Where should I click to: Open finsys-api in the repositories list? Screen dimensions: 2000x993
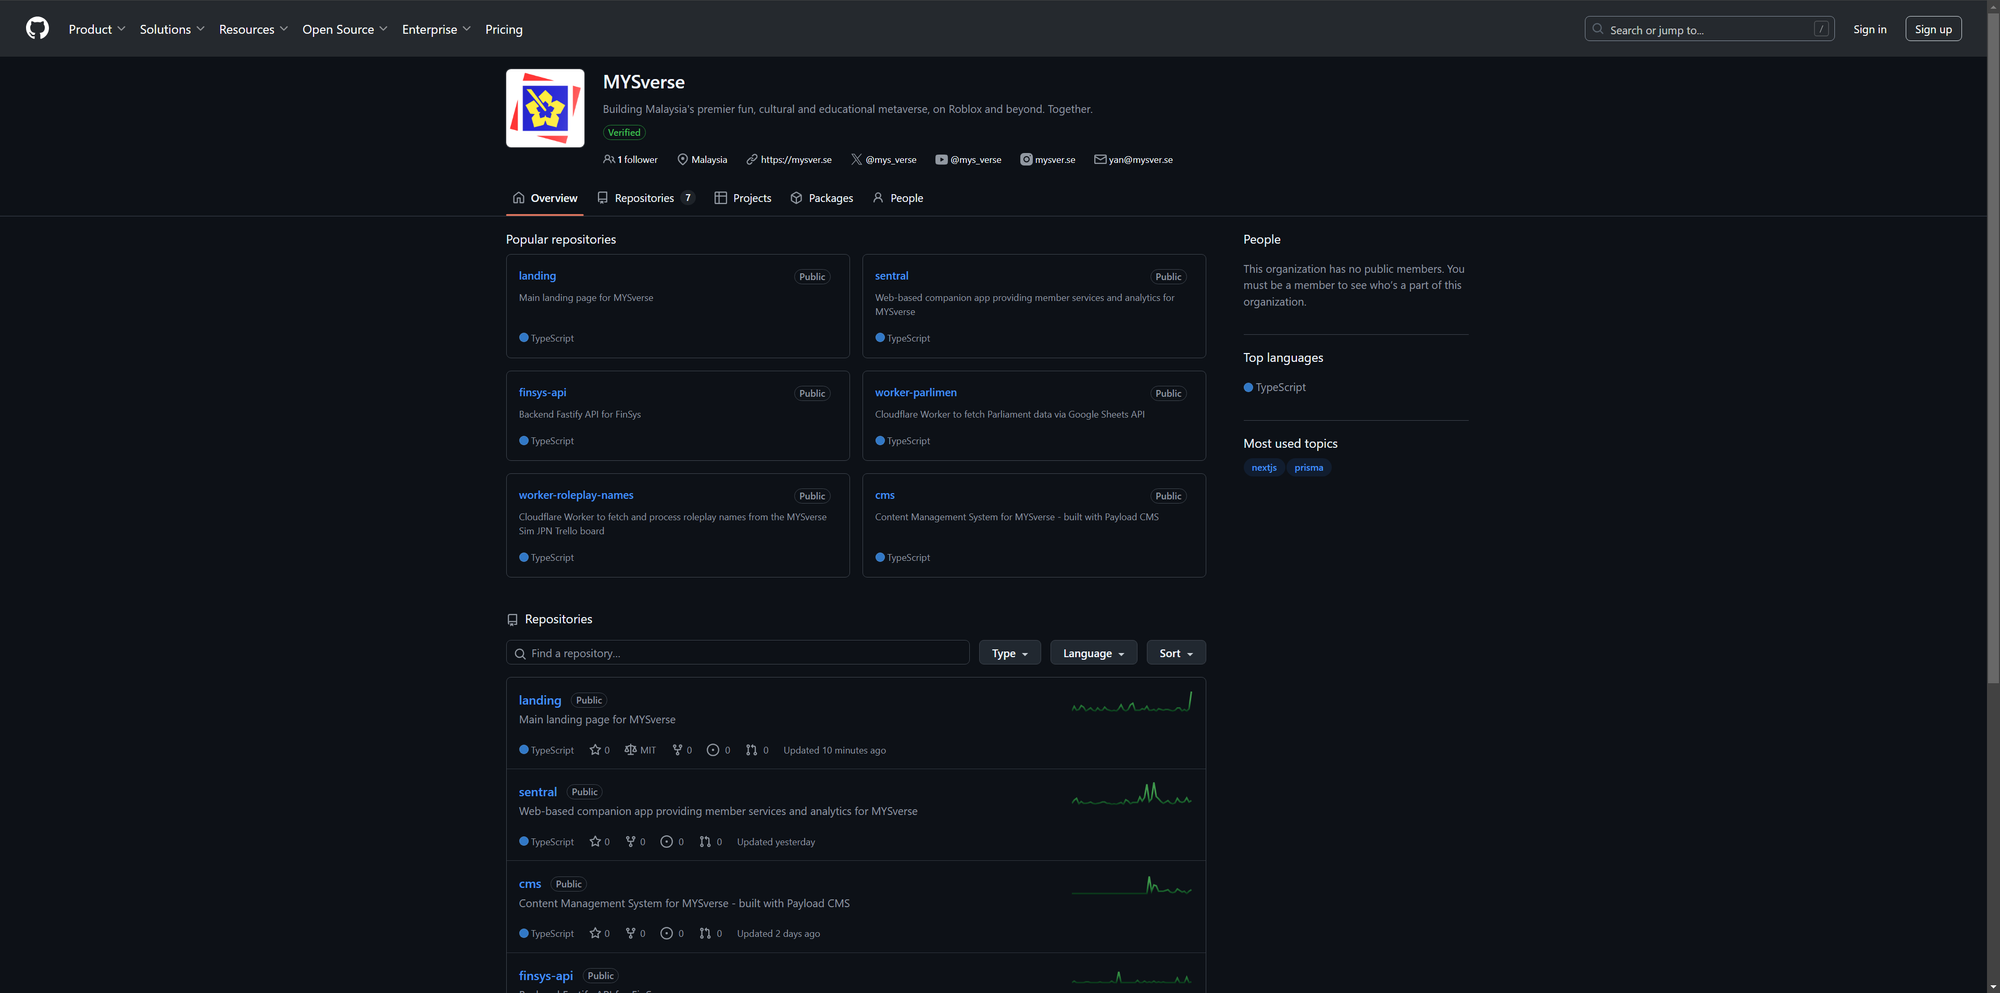coord(546,976)
